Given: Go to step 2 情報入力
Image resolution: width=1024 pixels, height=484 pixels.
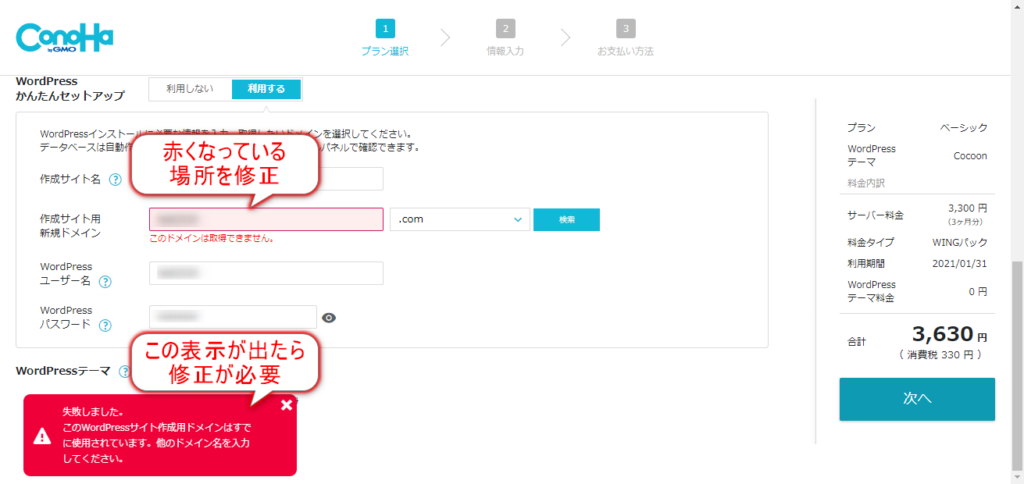Looking at the screenshot, I should 505,39.
